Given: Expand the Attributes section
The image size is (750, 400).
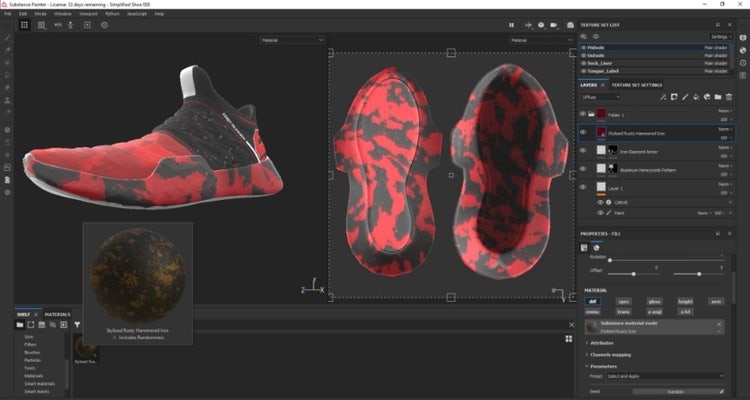Looking at the screenshot, I should (600, 343).
